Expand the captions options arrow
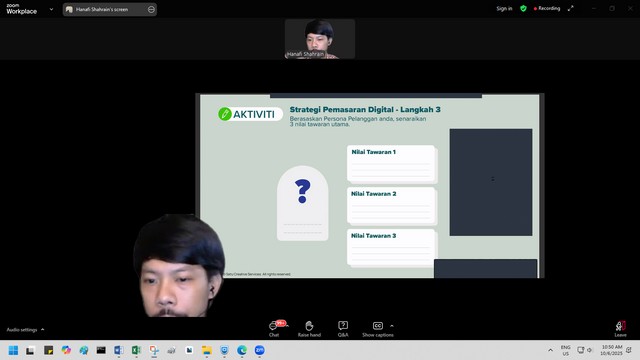The height and width of the screenshot is (360, 640). pos(392,326)
